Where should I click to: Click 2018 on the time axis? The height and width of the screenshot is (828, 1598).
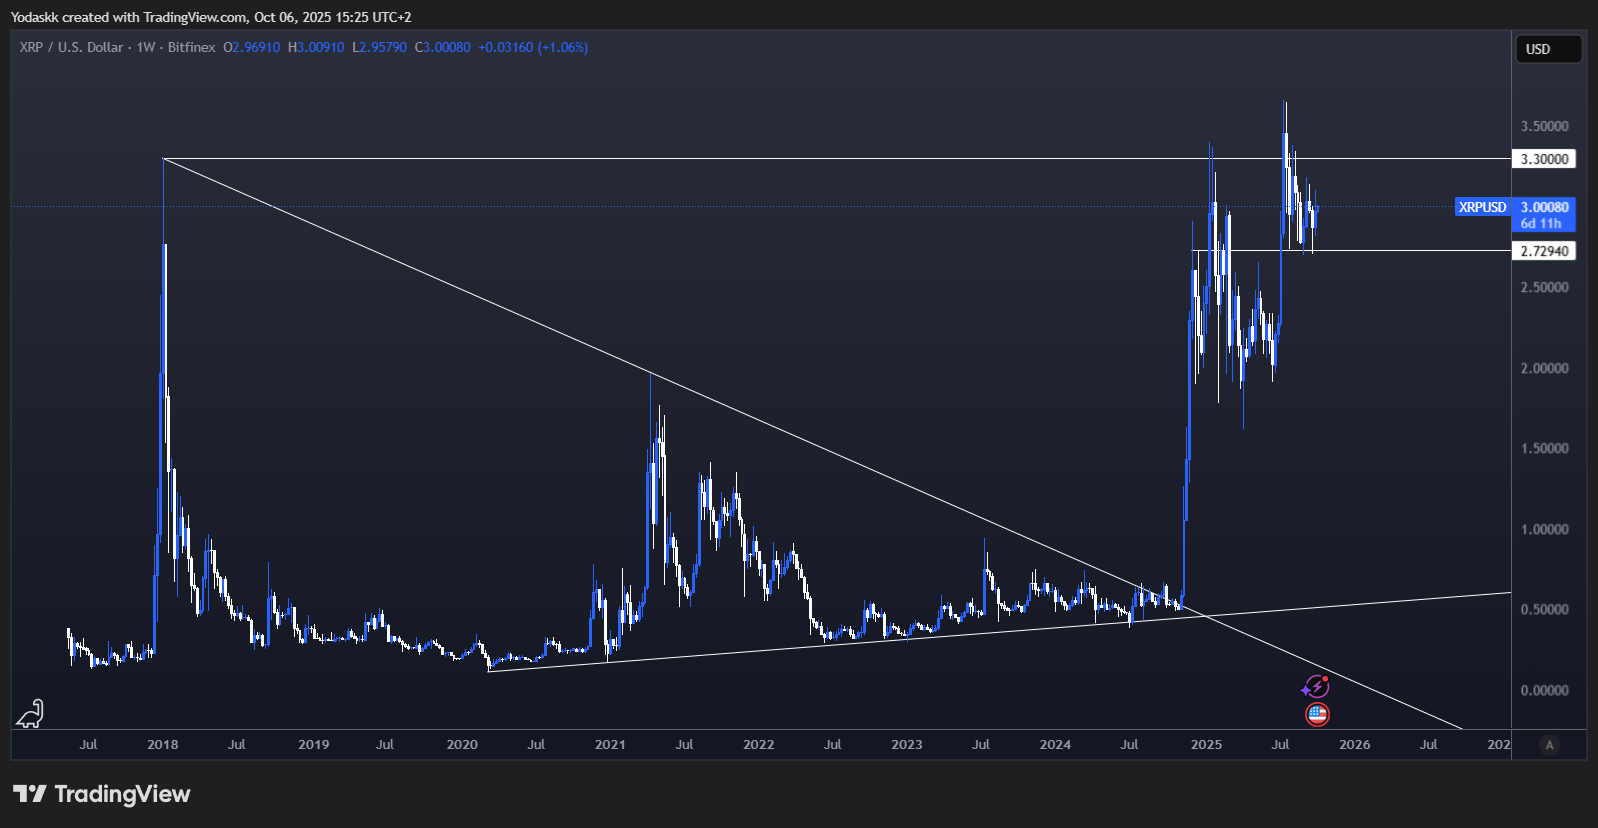[x=162, y=745]
